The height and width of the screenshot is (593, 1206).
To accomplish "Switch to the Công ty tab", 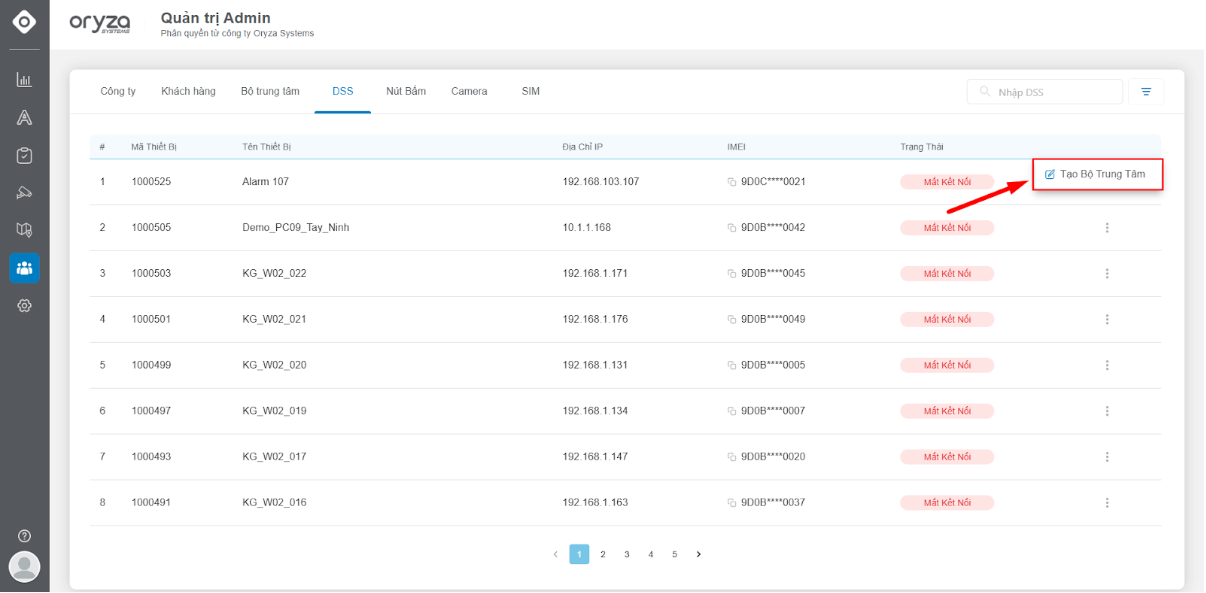I will pyautogui.click(x=118, y=91).
